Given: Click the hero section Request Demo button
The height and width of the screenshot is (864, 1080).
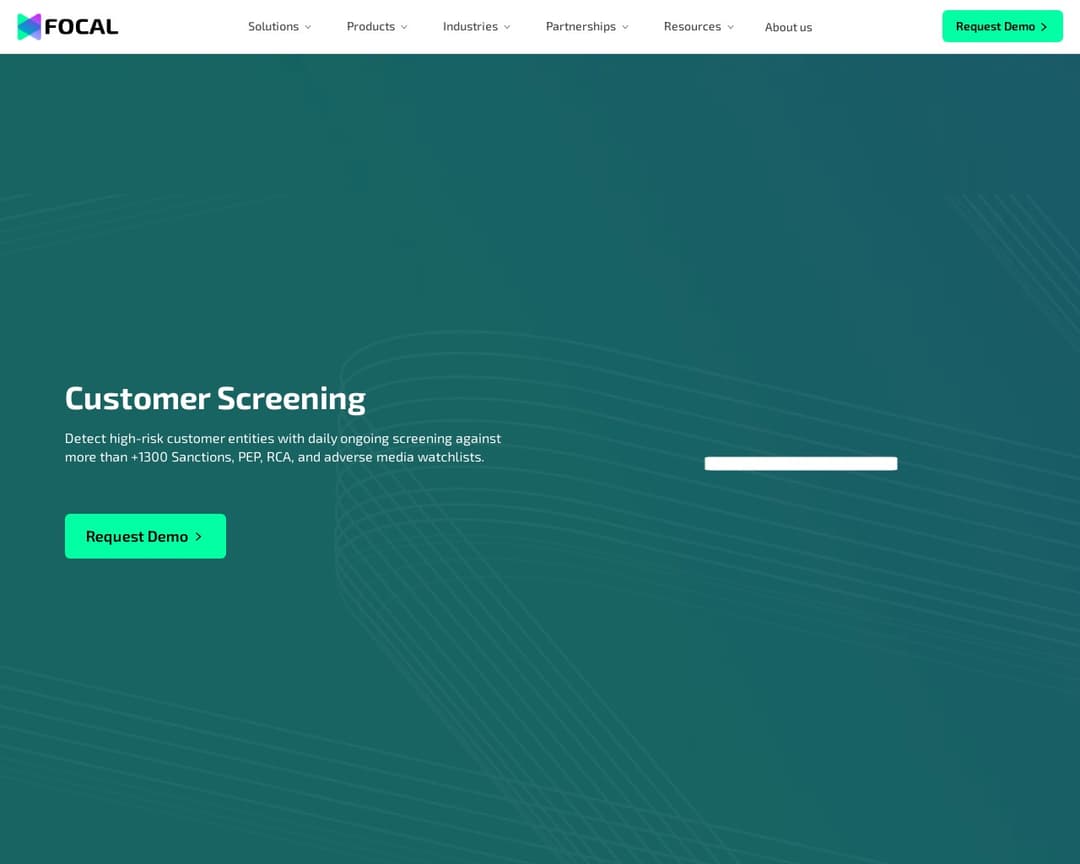Looking at the screenshot, I should (x=137, y=536).
